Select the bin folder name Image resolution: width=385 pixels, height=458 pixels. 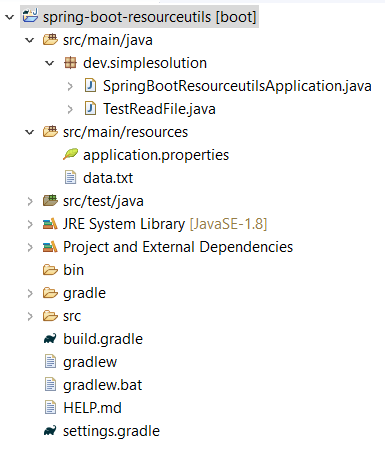tap(73, 270)
